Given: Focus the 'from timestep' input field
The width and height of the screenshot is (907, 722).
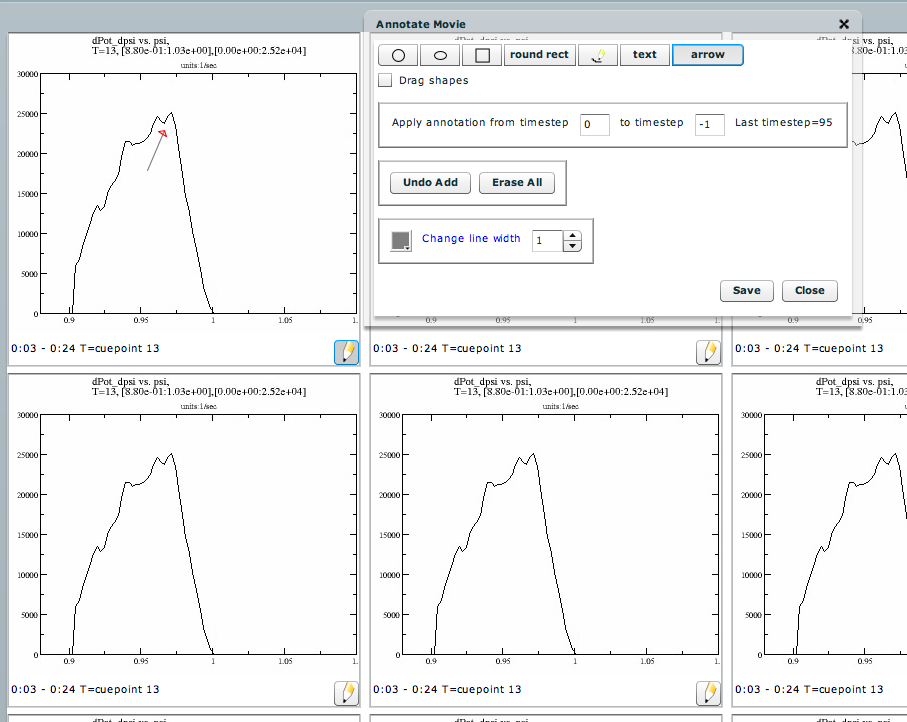Looking at the screenshot, I should pos(595,124).
